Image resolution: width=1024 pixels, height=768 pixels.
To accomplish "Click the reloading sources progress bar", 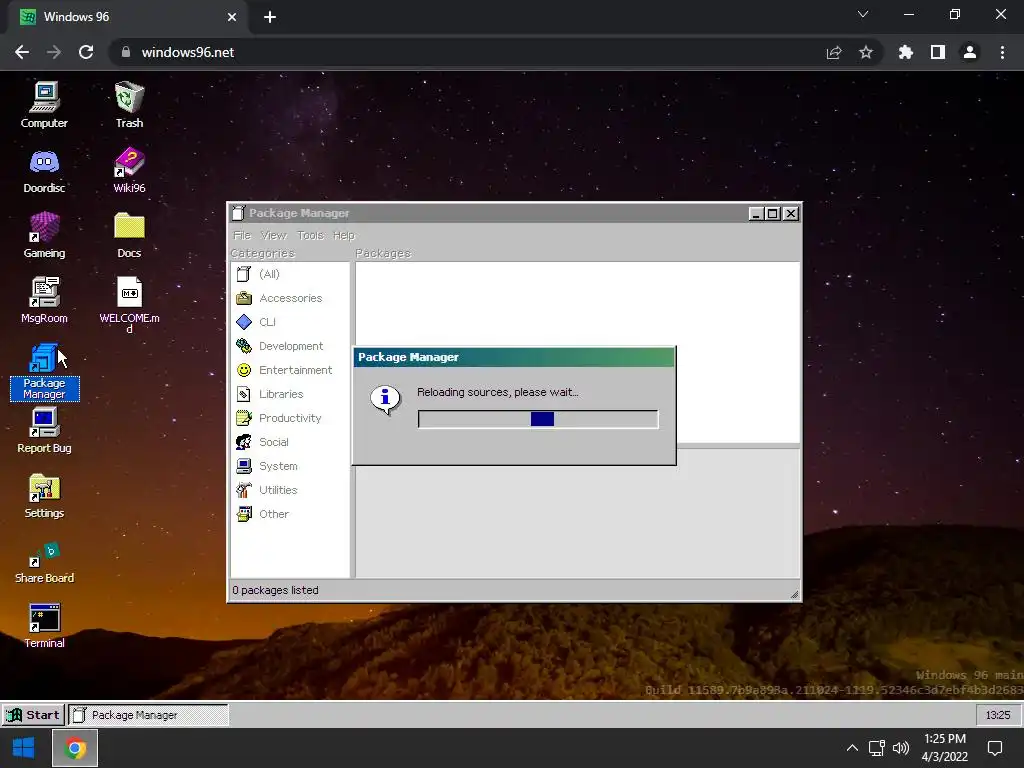I will tap(538, 419).
